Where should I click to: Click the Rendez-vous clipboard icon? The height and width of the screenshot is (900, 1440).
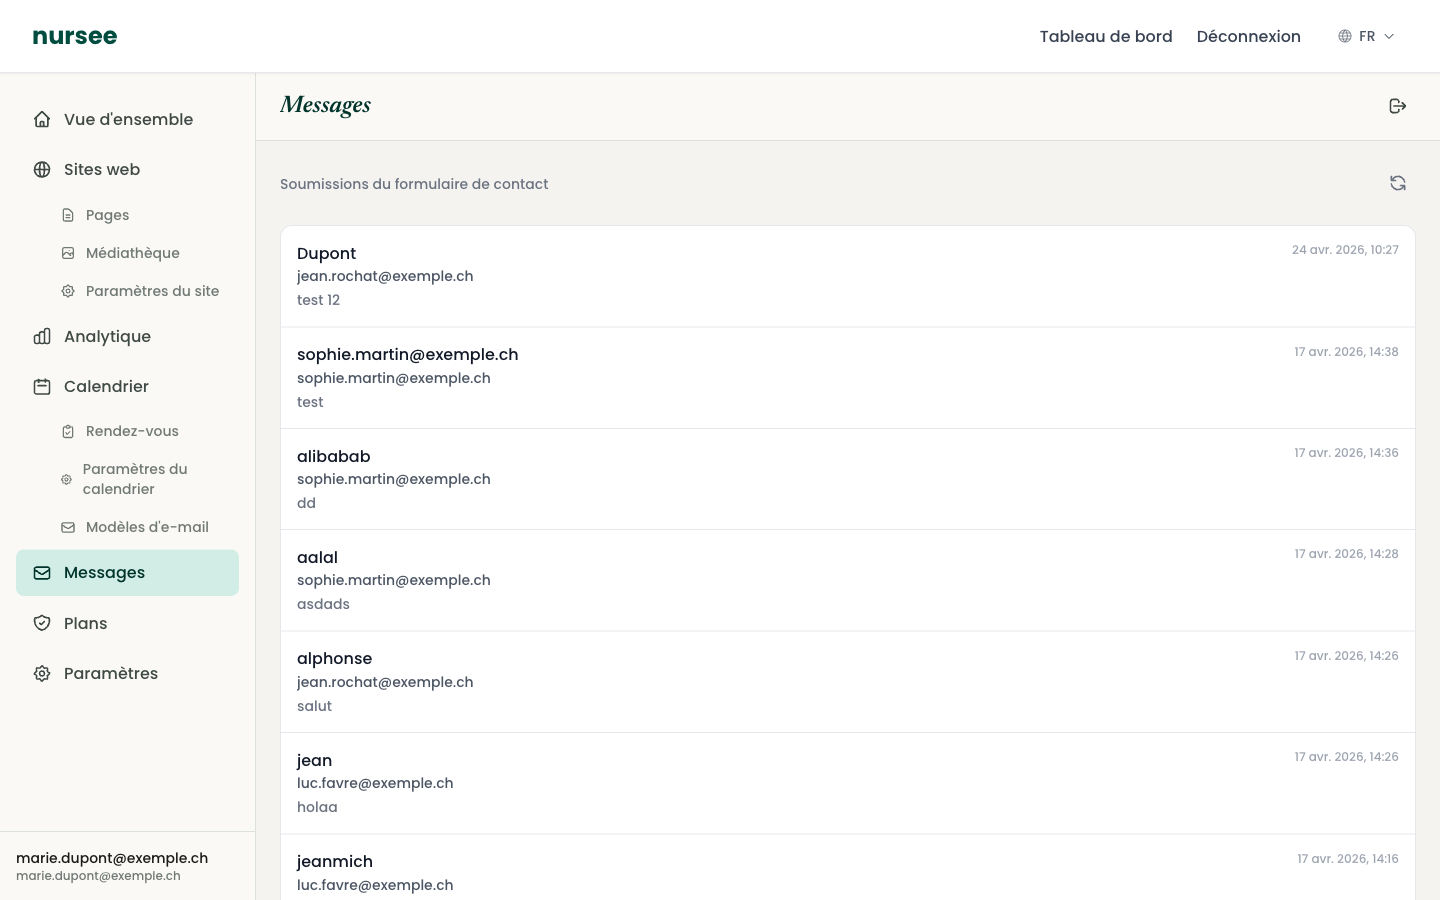click(68, 431)
